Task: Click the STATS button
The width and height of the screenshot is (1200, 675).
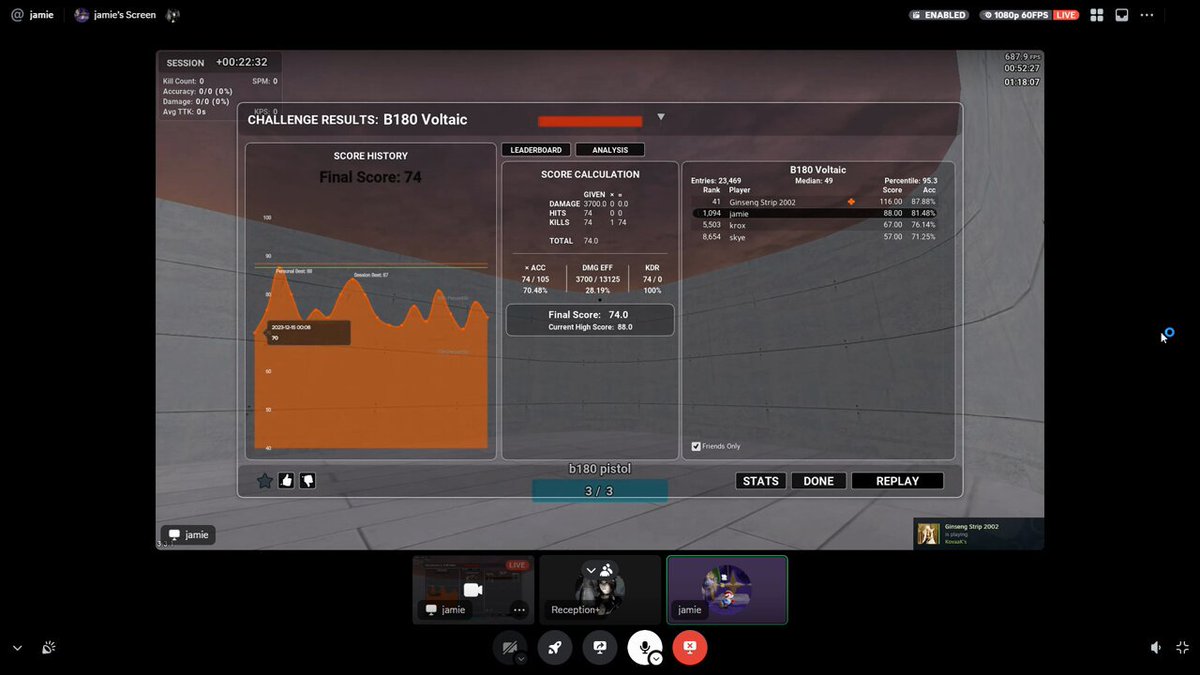Action: tap(761, 481)
